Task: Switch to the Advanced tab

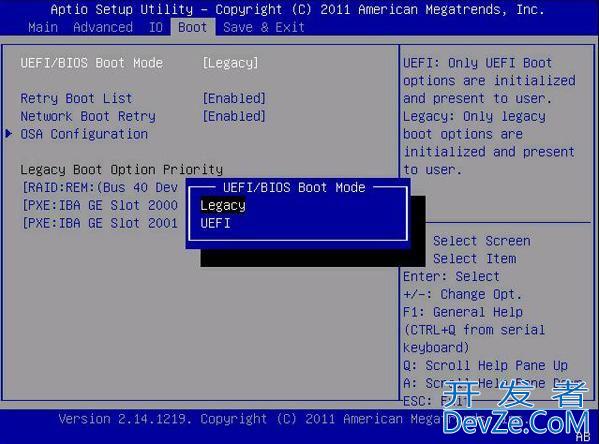Action: [x=103, y=27]
